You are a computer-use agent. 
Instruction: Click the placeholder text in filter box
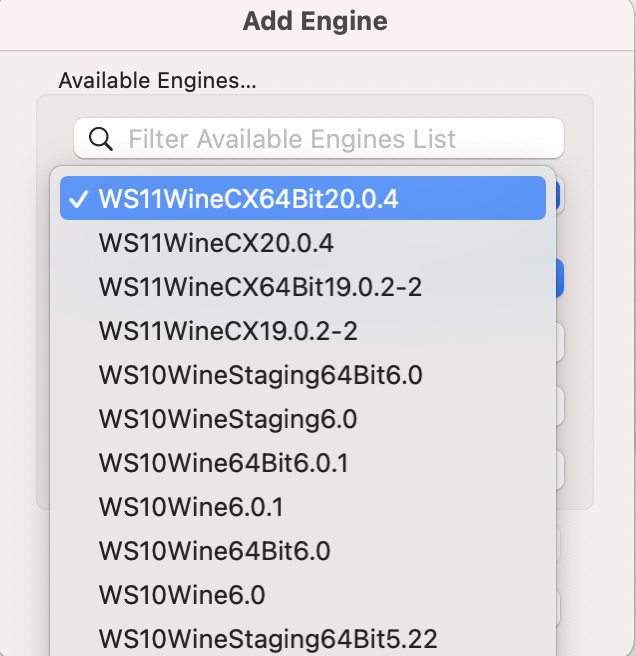pyautogui.click(x=292, y=139)
